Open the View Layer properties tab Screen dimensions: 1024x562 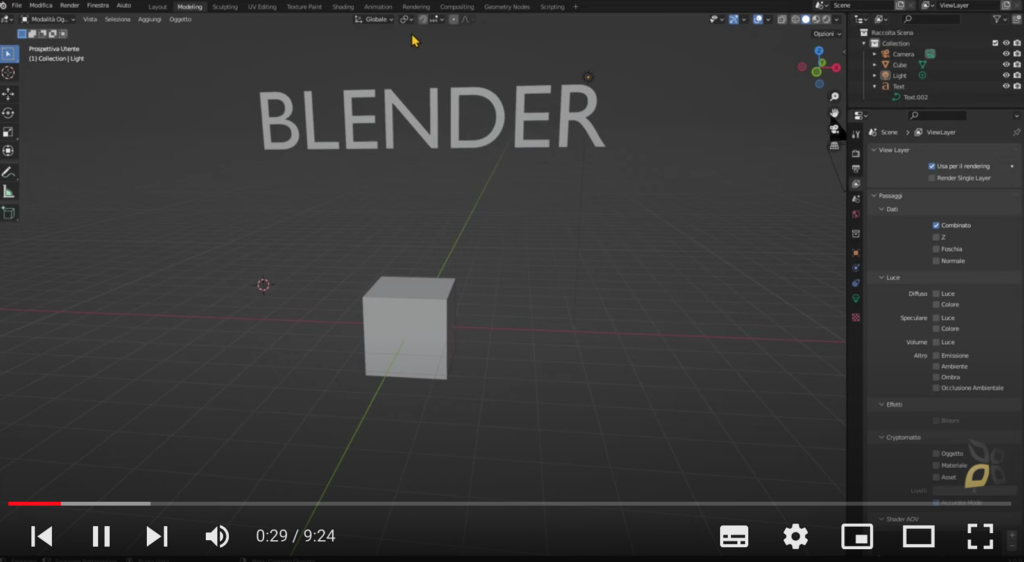tap(856, 184)
